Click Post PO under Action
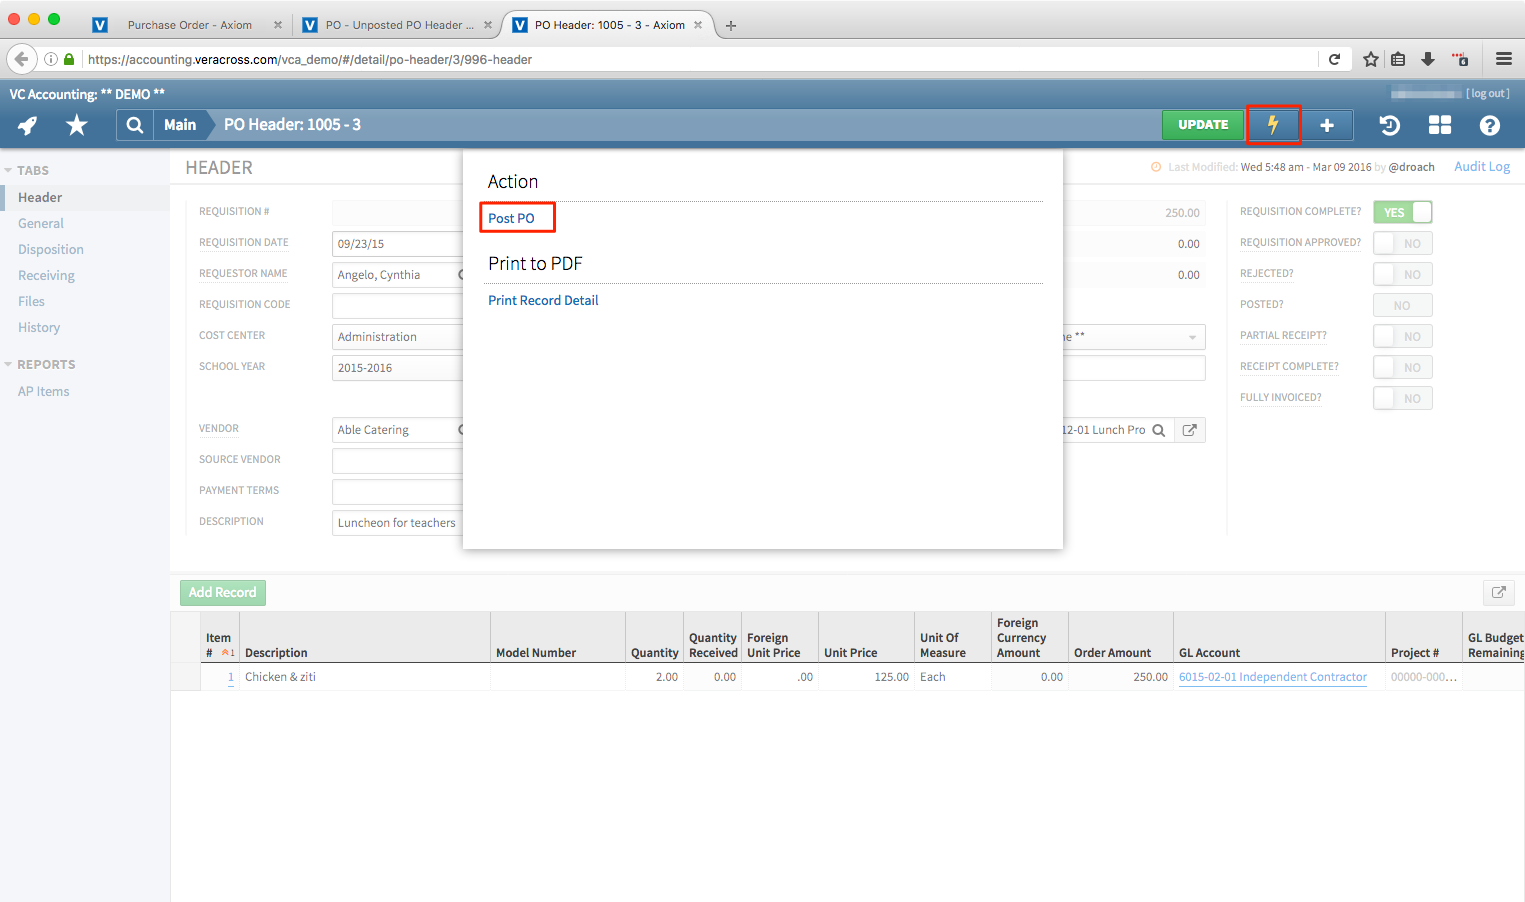Screen dimensions: 1525x902 coord(510,217)
